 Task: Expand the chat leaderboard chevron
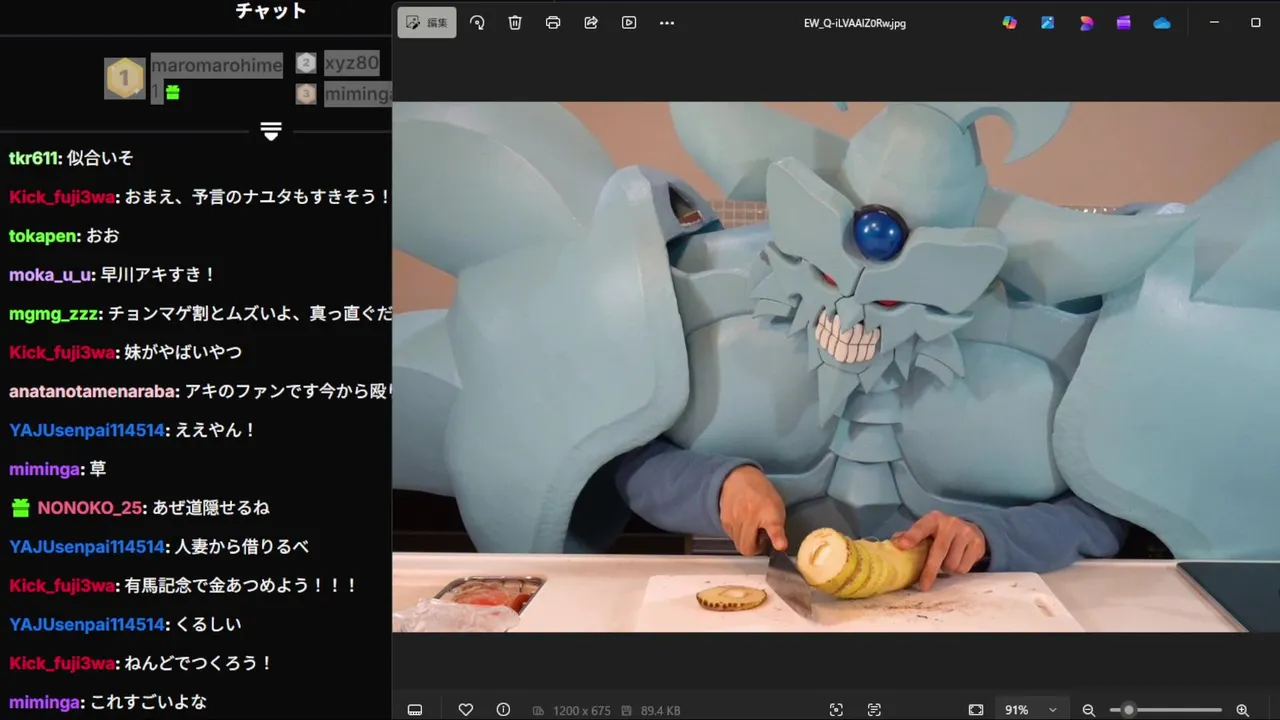click(x=271, y=131)
